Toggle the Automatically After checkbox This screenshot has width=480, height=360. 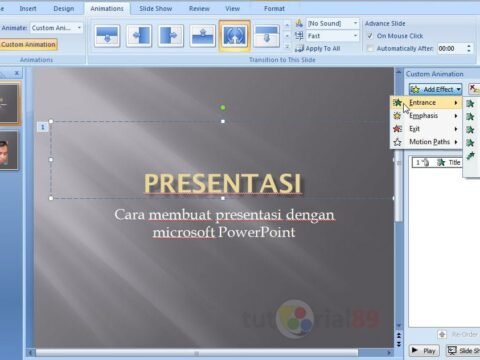pyautogui.click(x=370, y=49)
